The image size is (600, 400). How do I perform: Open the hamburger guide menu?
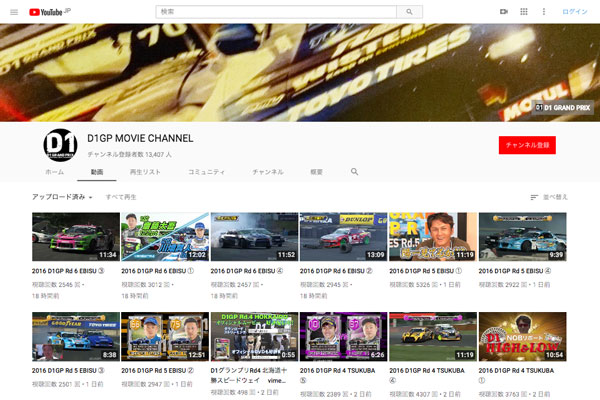(x=13, y=12)
